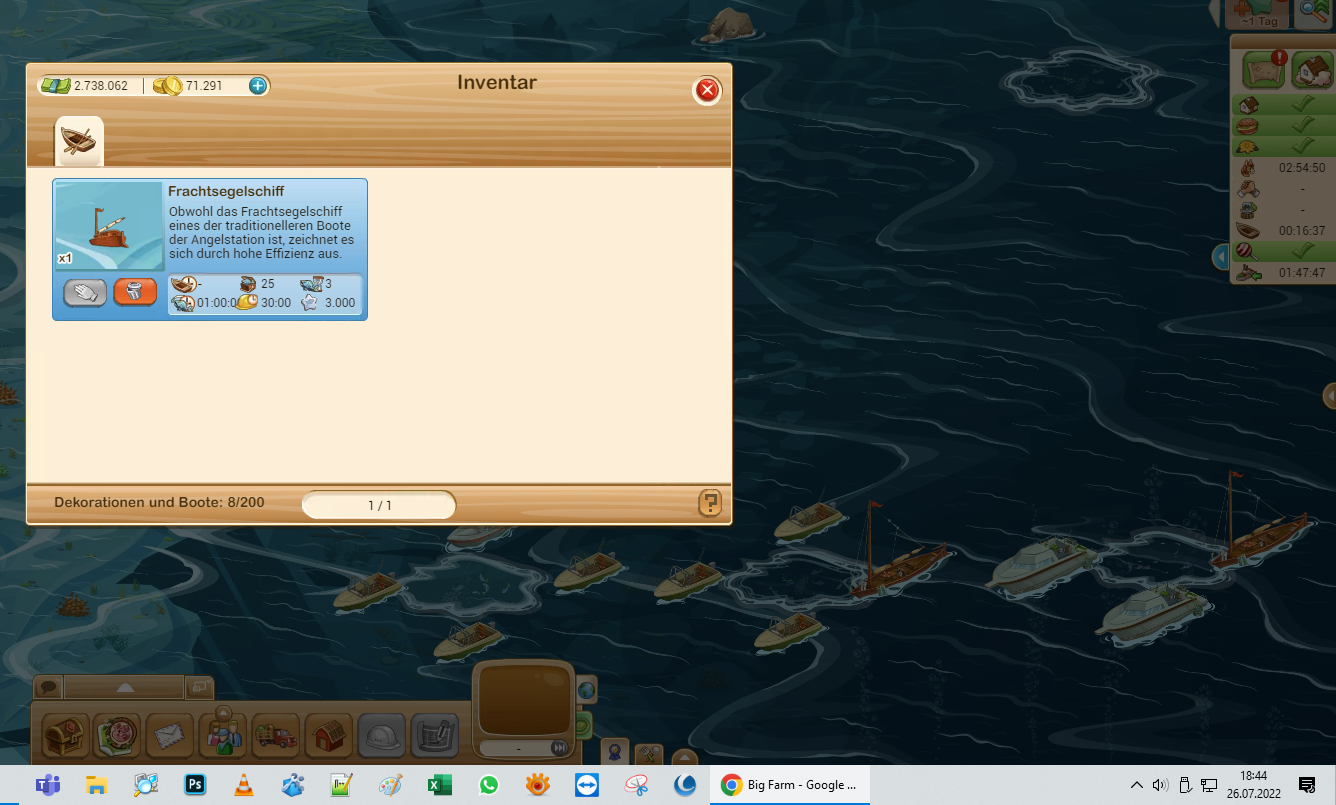Add gold with the blue plus button
The image size is (1336, 805).
click(x=257, y=86)
